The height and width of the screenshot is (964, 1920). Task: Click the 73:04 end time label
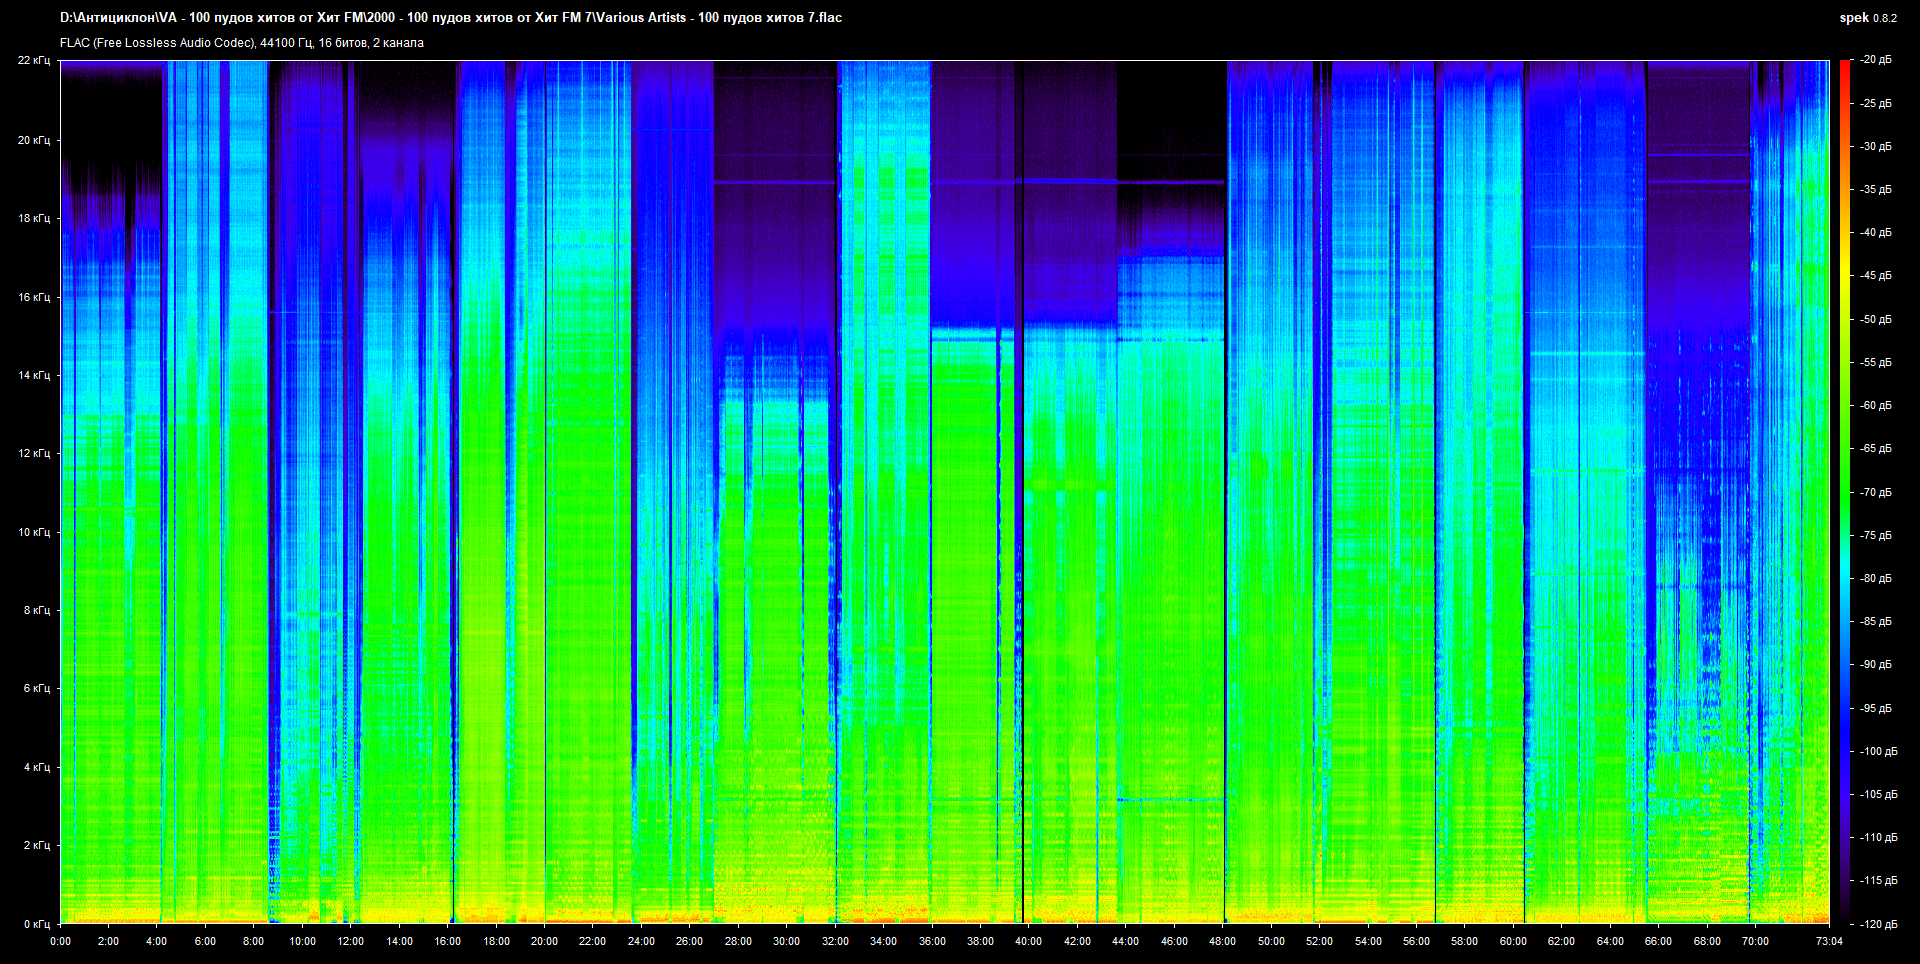click(x=1829, y=941)
